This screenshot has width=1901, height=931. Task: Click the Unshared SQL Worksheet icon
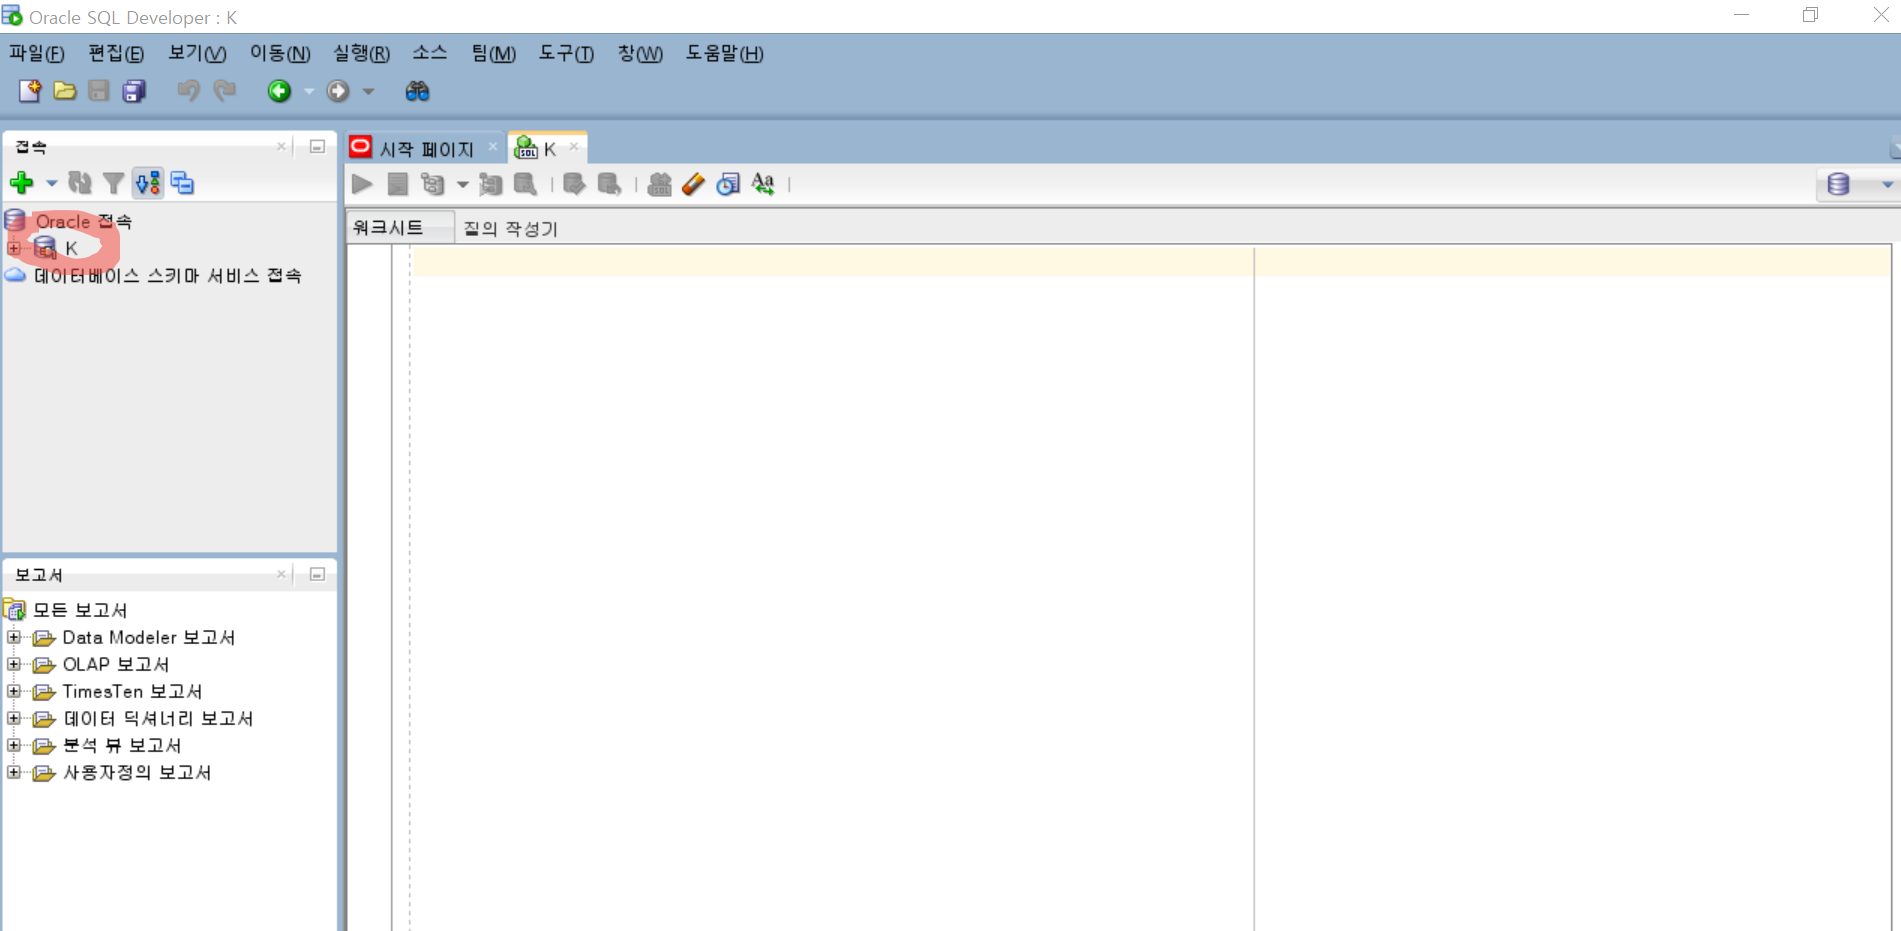[x=659, y=184]
